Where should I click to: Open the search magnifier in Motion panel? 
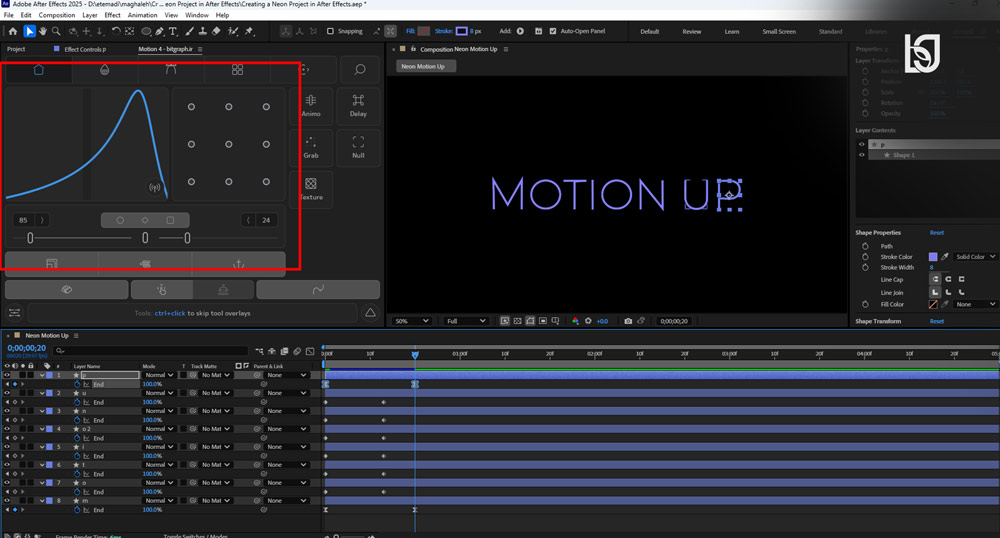point(360,69)
